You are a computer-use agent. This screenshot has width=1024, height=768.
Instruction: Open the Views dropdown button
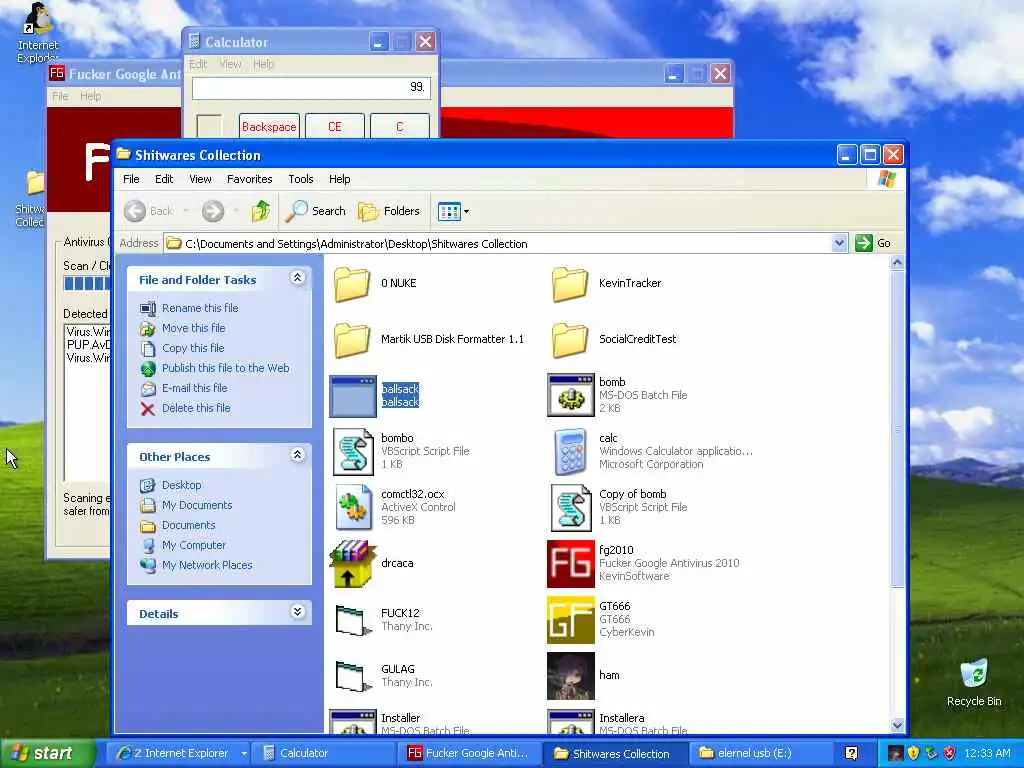453,211
